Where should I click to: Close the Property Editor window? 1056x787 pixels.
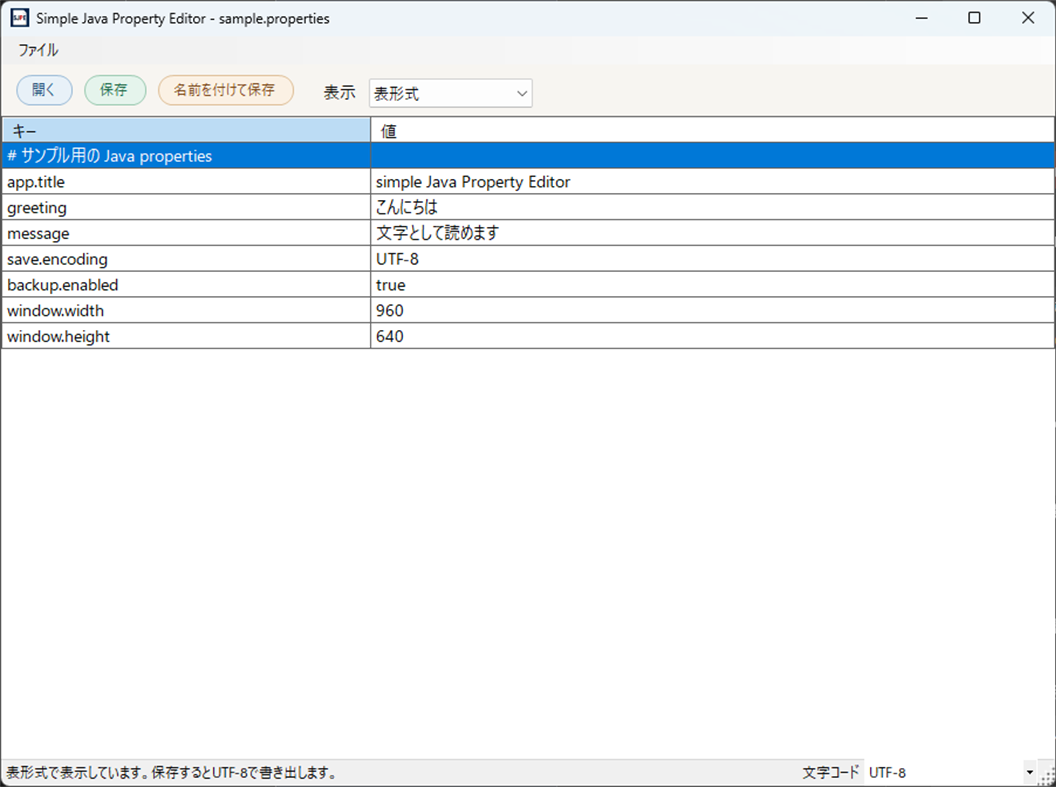click(1028, 18)
